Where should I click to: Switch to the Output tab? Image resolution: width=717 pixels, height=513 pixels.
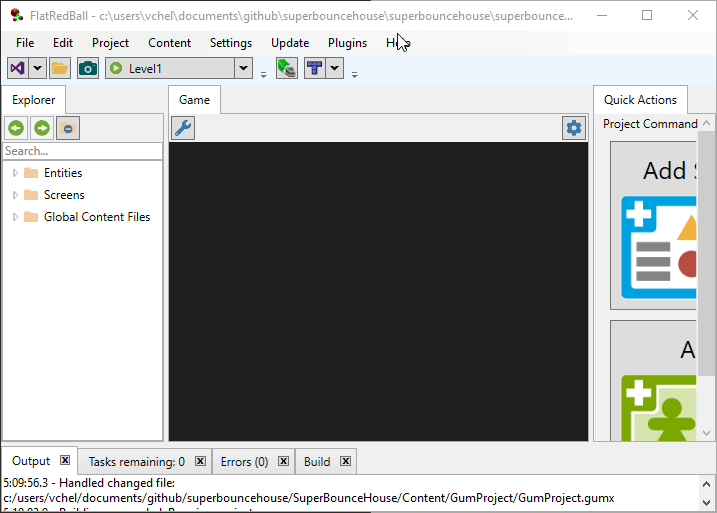(x=31, y=461)
